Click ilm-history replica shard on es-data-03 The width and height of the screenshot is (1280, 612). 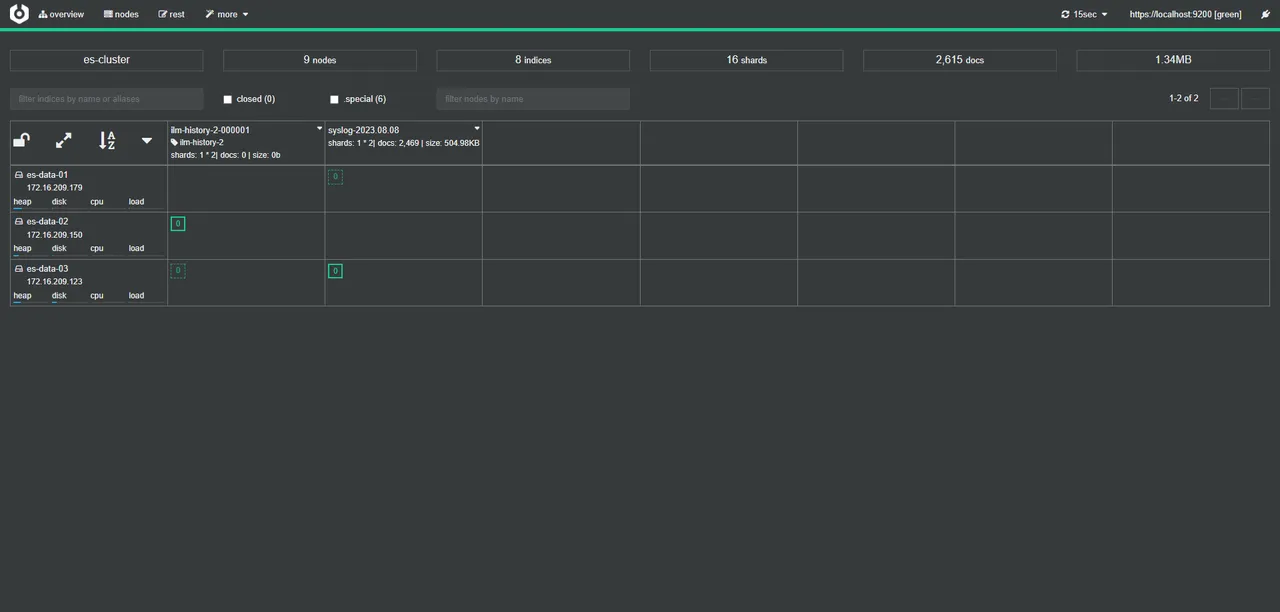[x=178, y=271]
